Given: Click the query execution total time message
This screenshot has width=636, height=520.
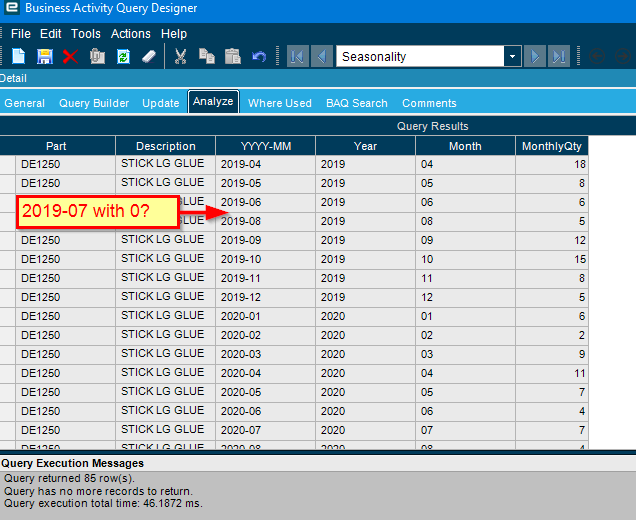Looking at the screenshot, I should [103, 503].
